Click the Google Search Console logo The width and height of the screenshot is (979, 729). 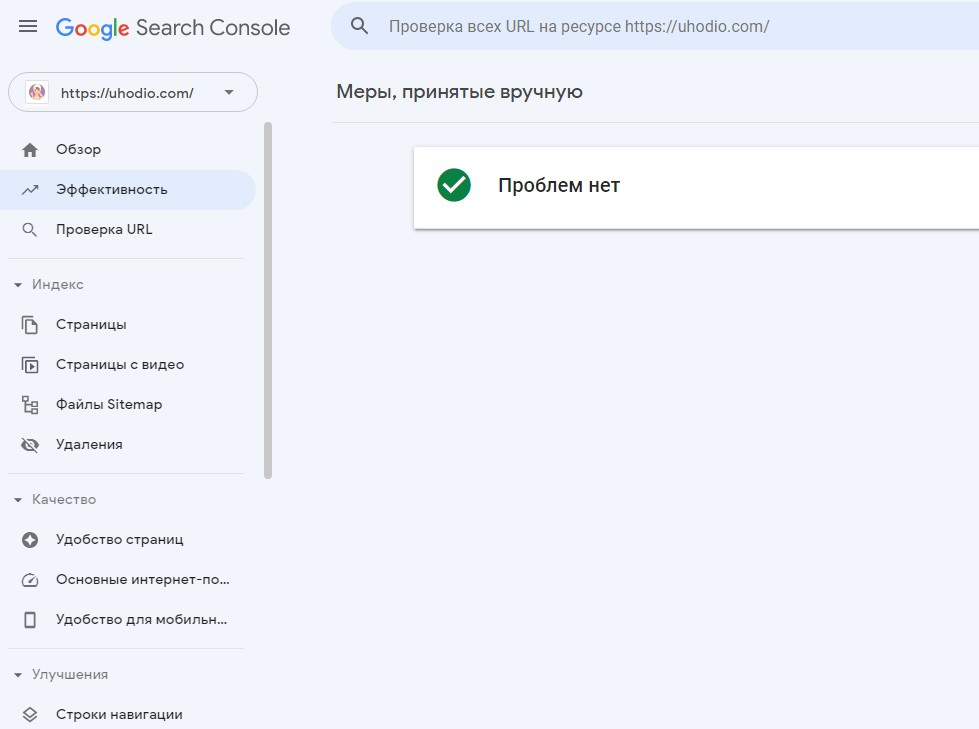[x=173, y=27]
